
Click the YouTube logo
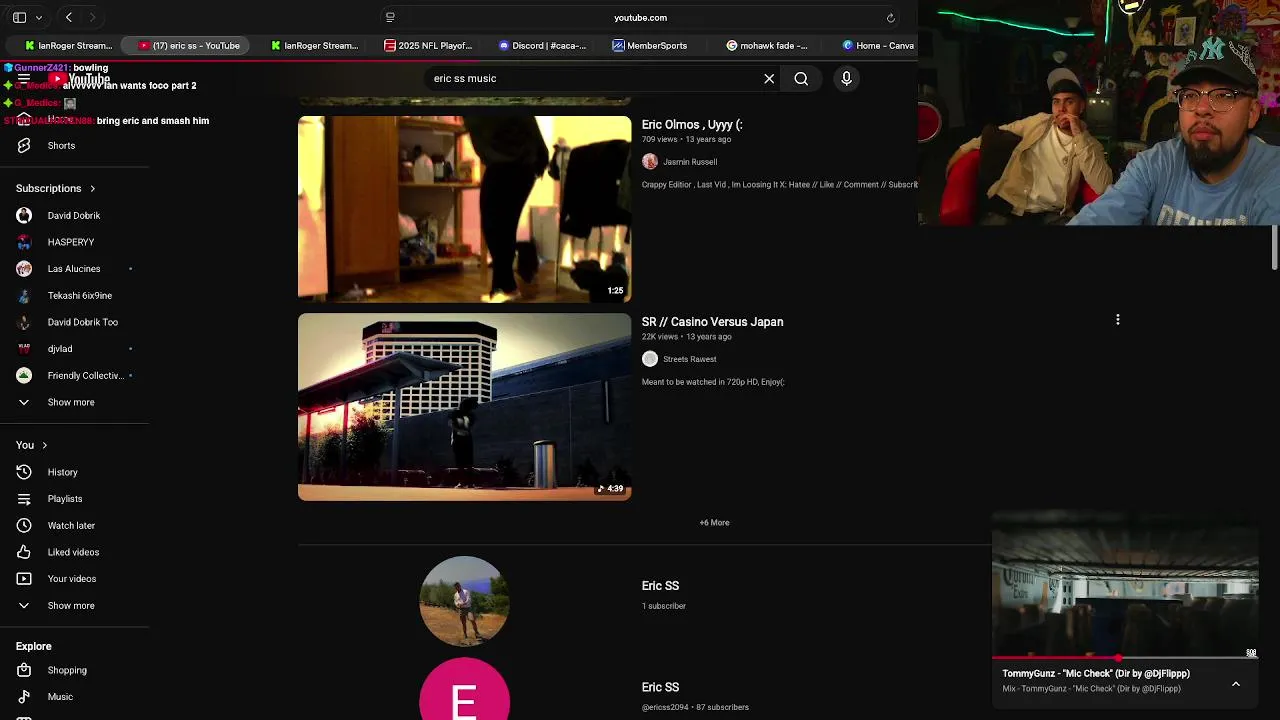pyautogui.click(x=80, y=79)
